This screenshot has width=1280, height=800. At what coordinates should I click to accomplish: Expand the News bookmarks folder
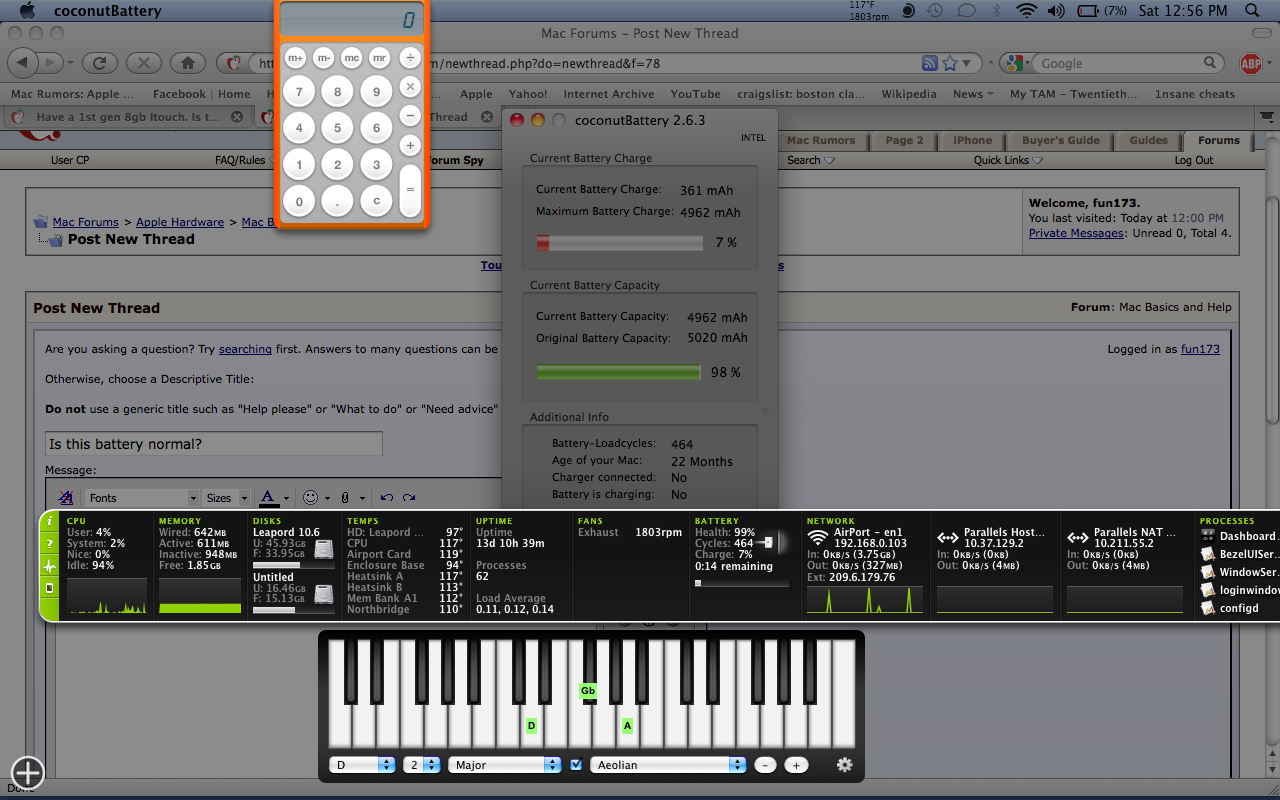(973, 94)
